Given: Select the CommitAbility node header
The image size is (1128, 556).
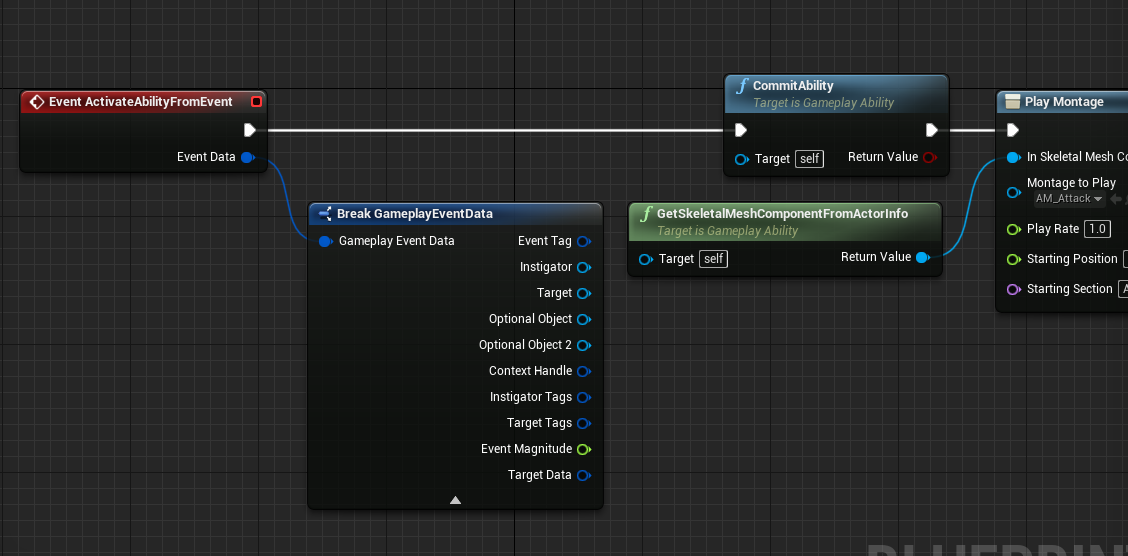Looking at the screenshot, I should (836, 94).
